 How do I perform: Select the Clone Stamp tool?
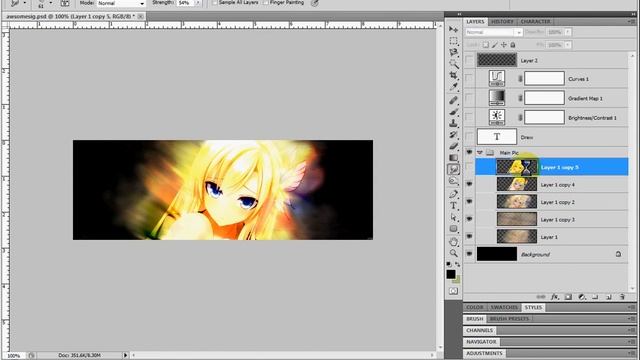[453, 123]
